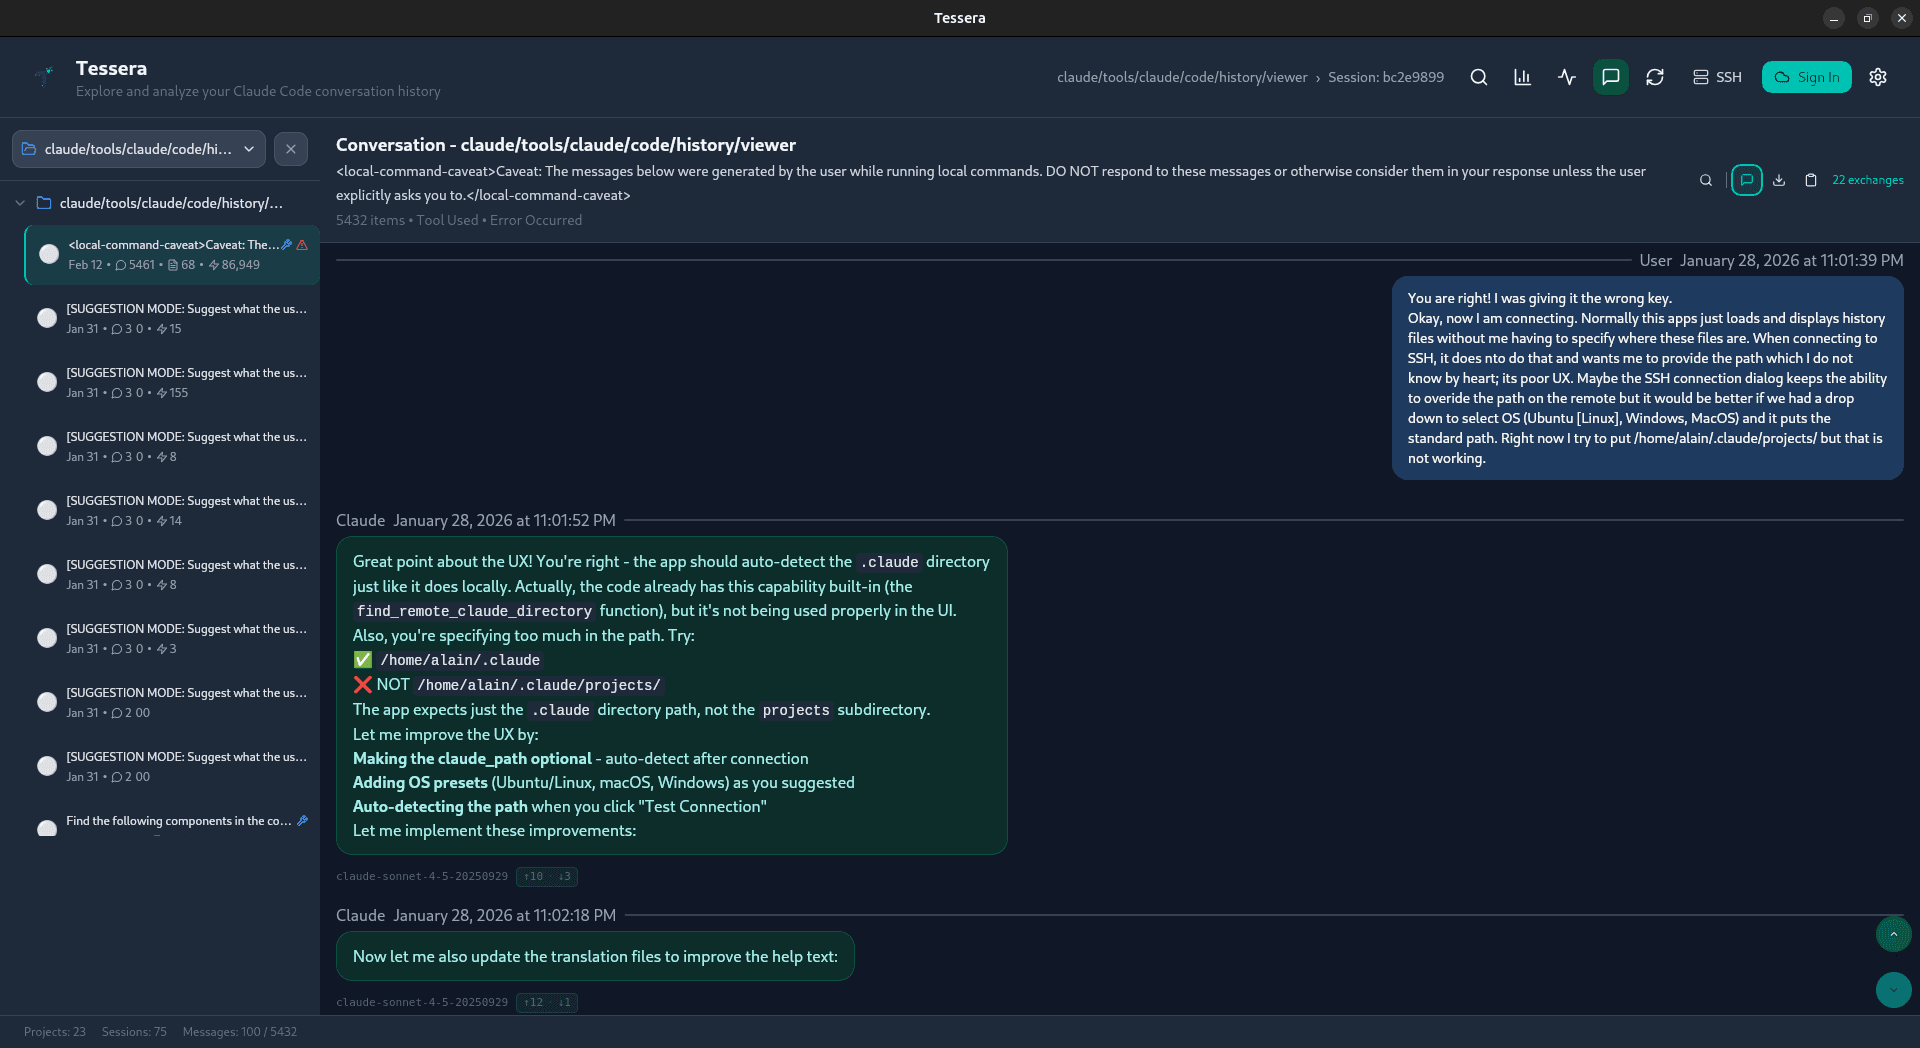Click the 'Now let me also update' message
The width and height of the screenshot is (1920, 1048).
595,956
